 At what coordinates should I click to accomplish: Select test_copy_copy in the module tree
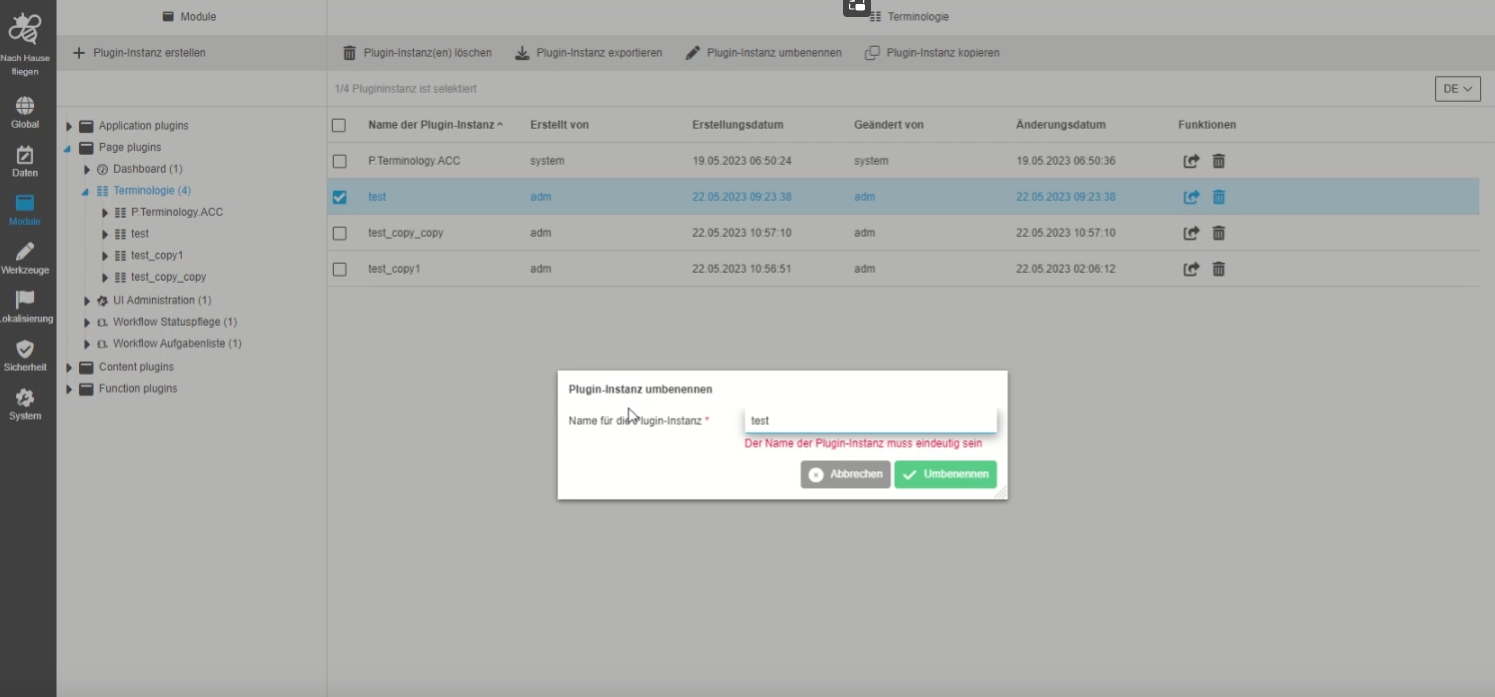click(168, 277)
